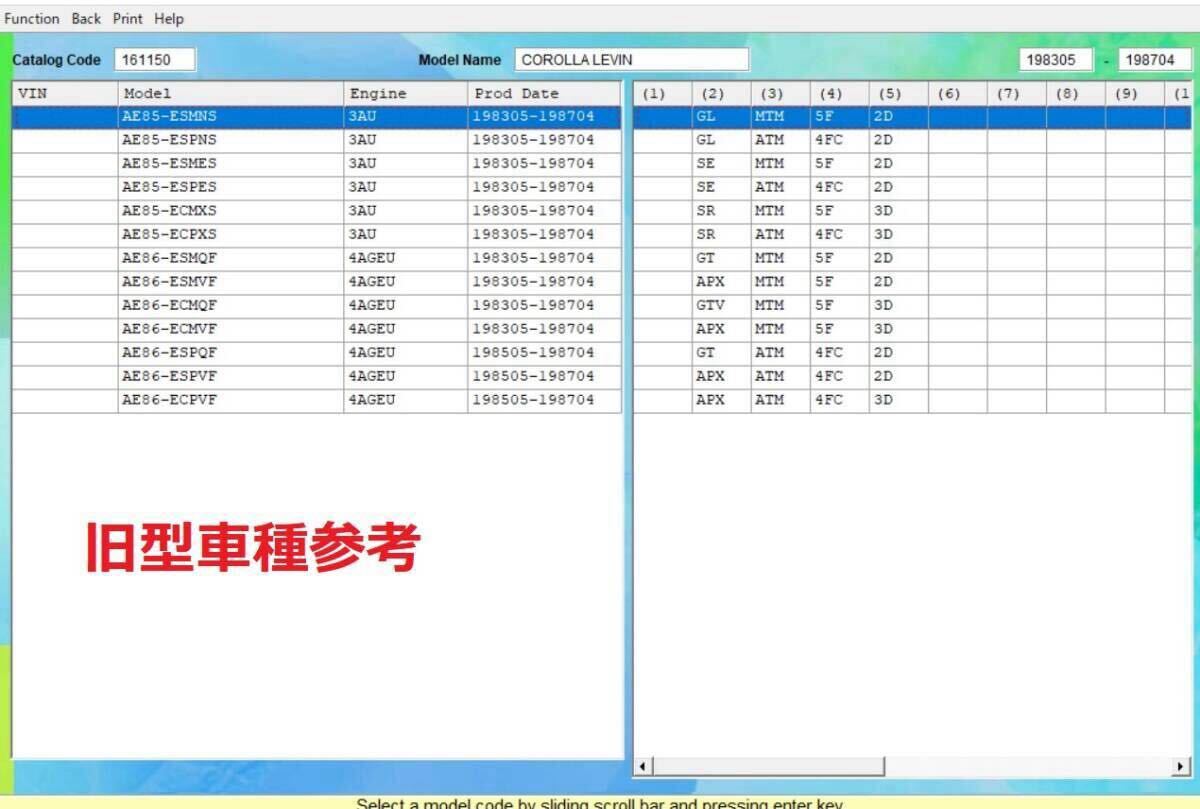Click the start date field 198305
The height and width of the screenshot is (809, 1200).
(x=1056, y=60)
